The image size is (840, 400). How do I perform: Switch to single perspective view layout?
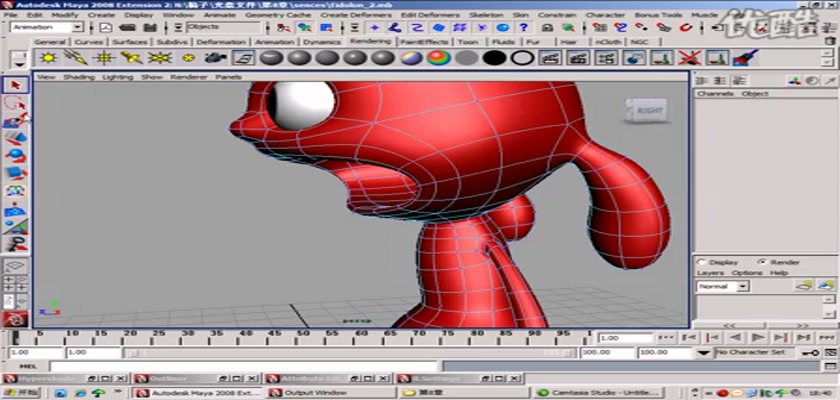16,266
